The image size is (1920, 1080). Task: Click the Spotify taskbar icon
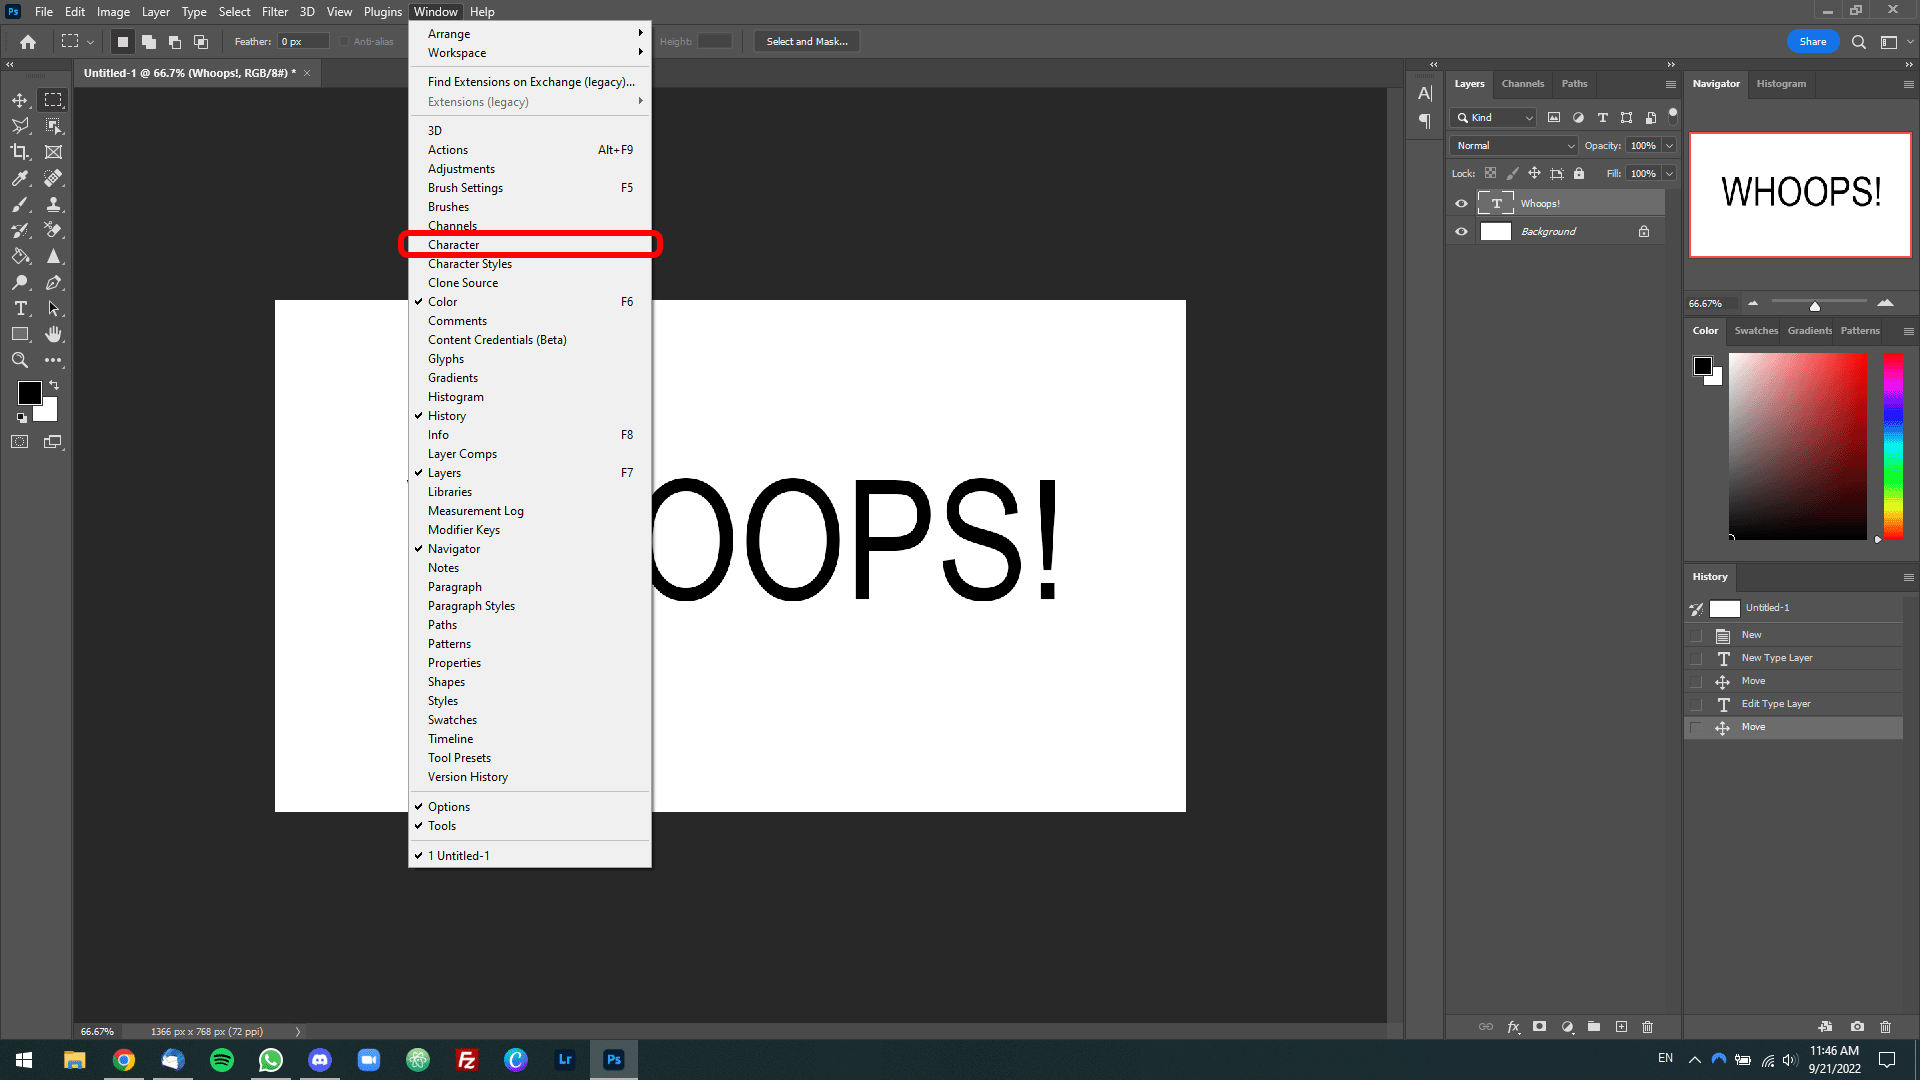coord(222,1059)
